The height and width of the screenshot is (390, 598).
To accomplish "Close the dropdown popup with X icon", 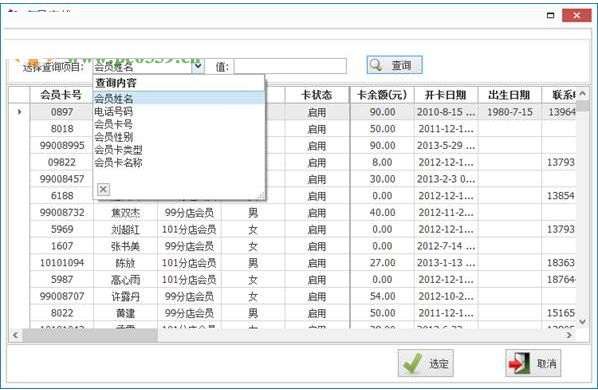I will pos(103,189).
